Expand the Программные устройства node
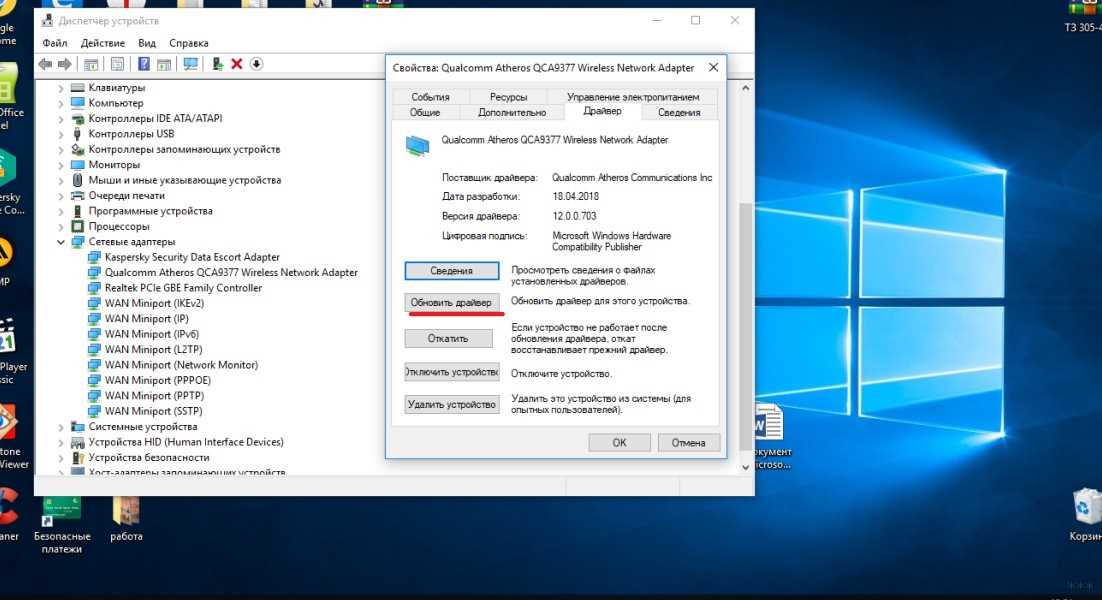This screenshot has width=1102, height=600. [60, 211]
